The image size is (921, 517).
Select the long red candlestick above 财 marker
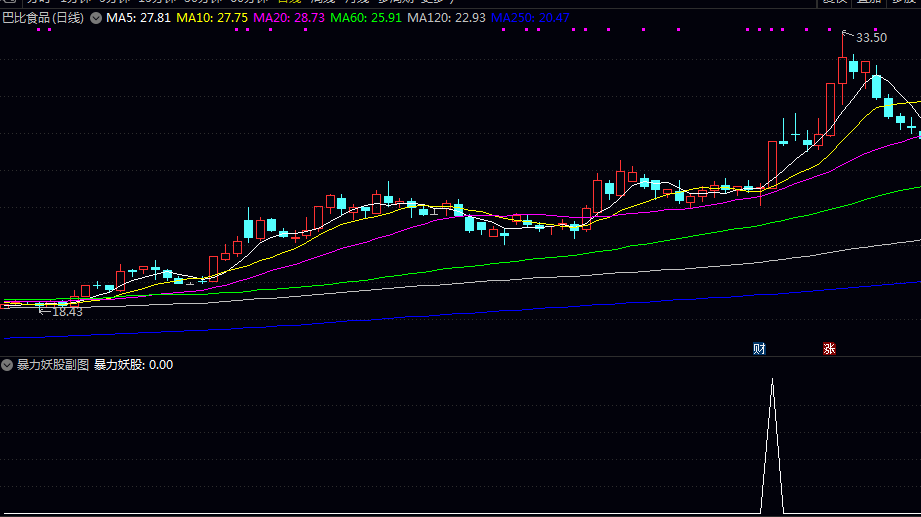[x=772, y=164]
